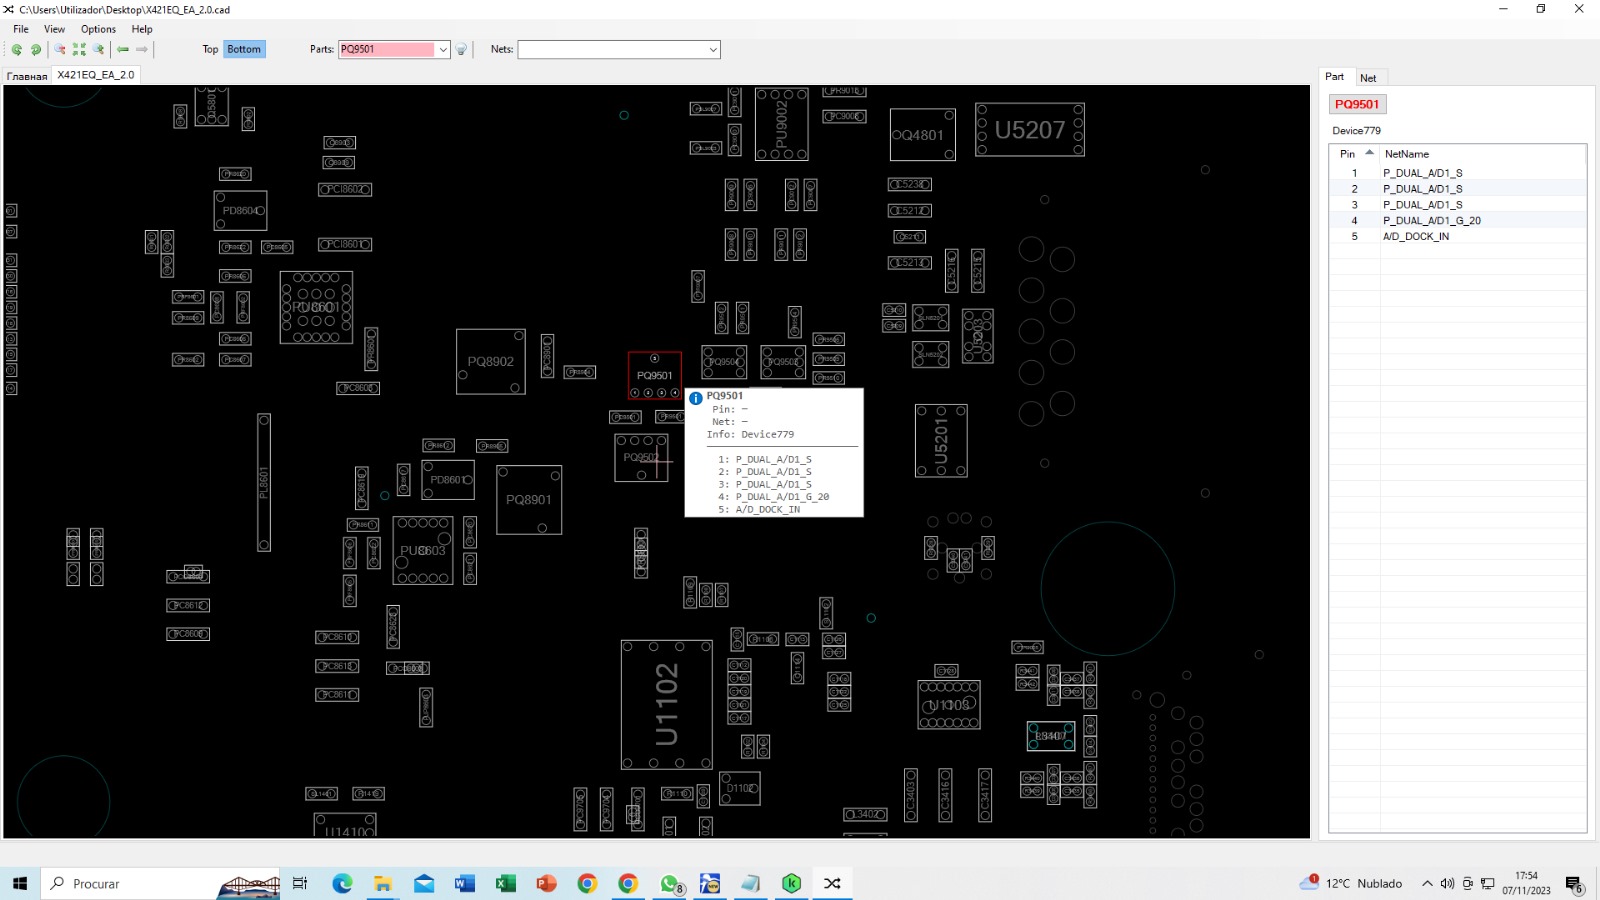Click the fit-to-screen green arrows icon
Viewport: 1600px width, 900px height.
pos(79,49)
